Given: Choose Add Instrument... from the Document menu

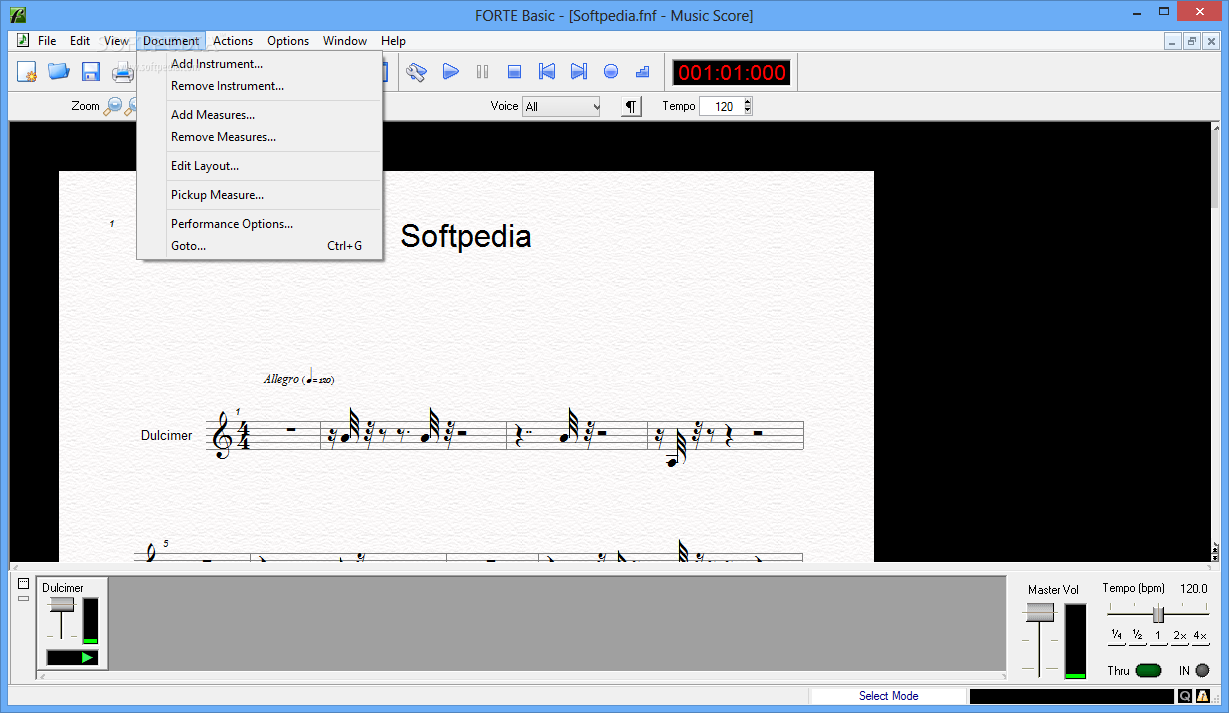Looking at the screenshot, I should tap(260, 64).
